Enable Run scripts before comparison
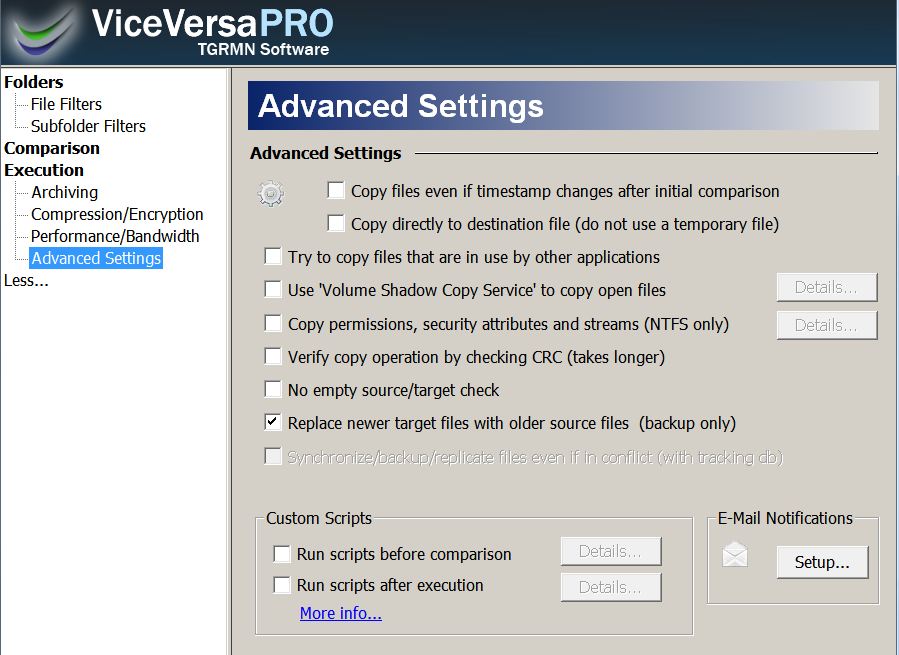 tap(282, 553)
